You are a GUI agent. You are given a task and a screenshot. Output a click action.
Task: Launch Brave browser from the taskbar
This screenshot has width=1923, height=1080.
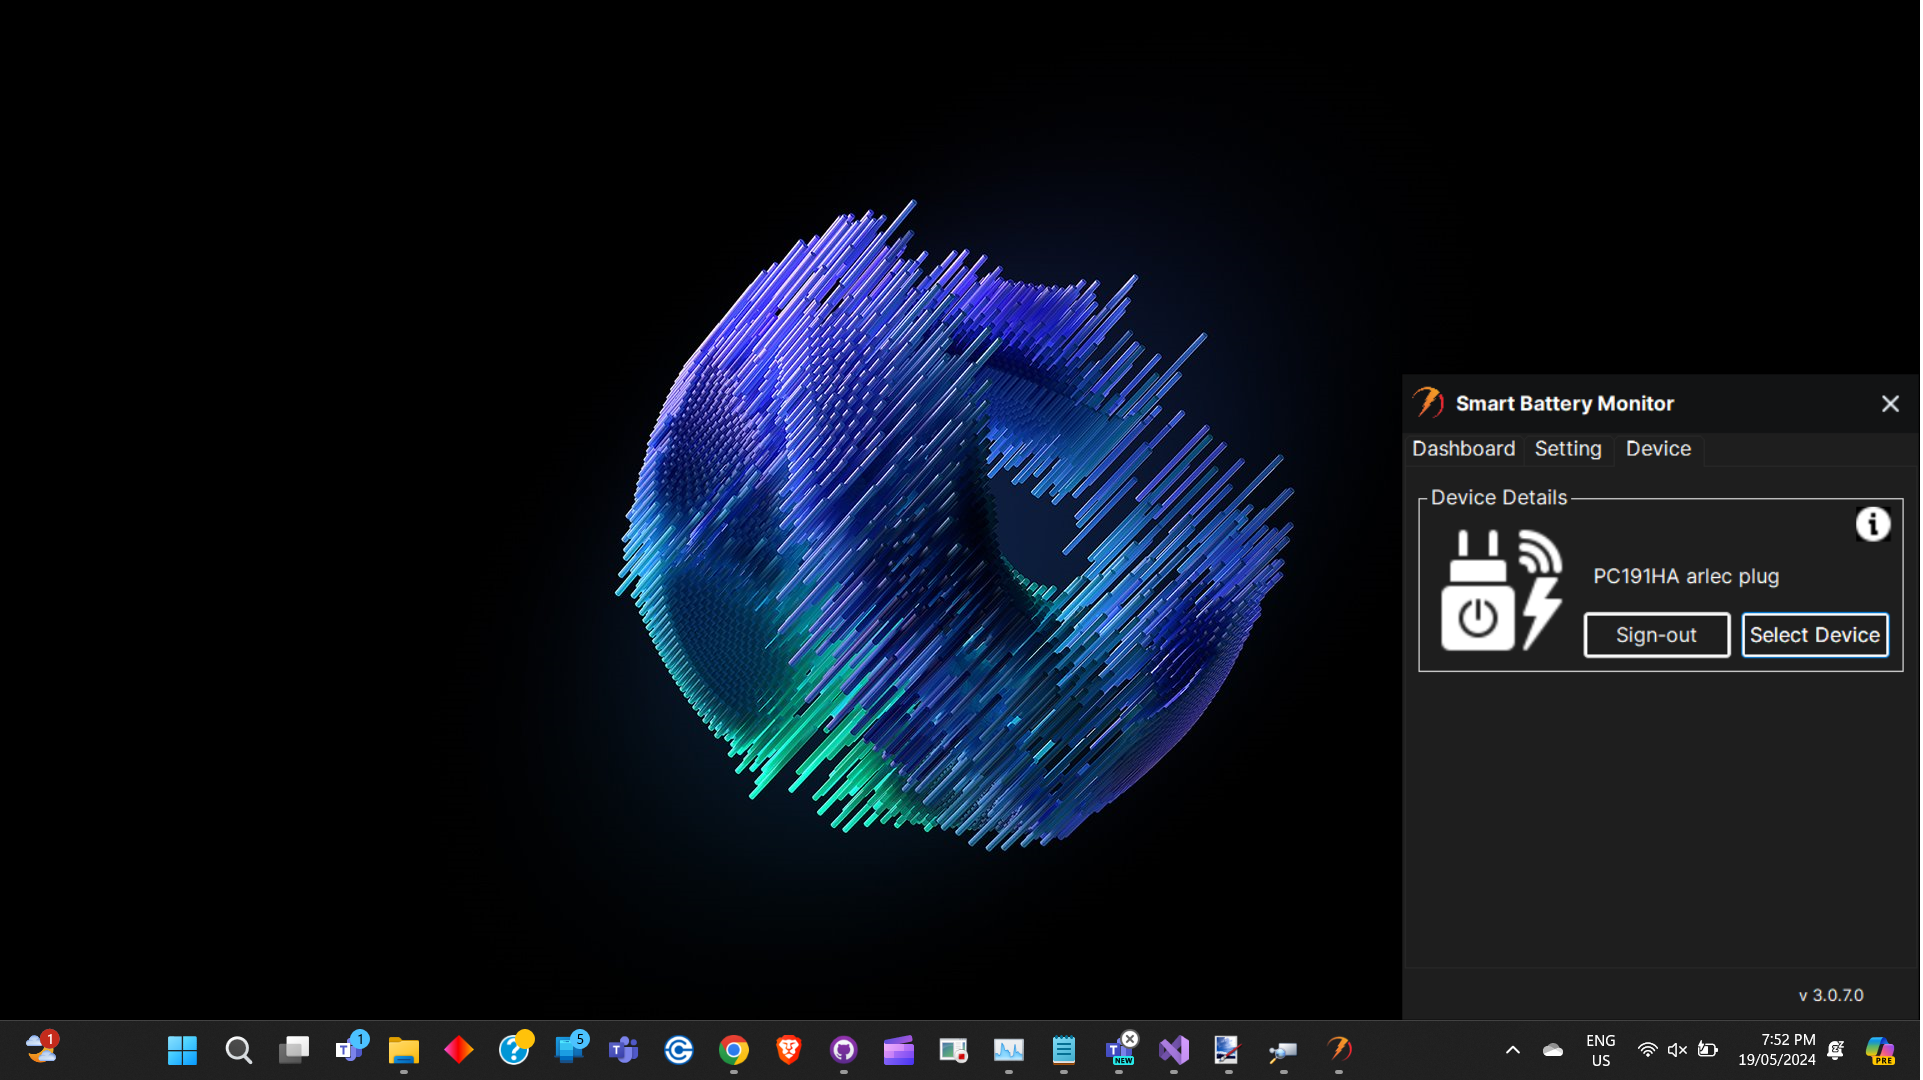(789, 1049)
